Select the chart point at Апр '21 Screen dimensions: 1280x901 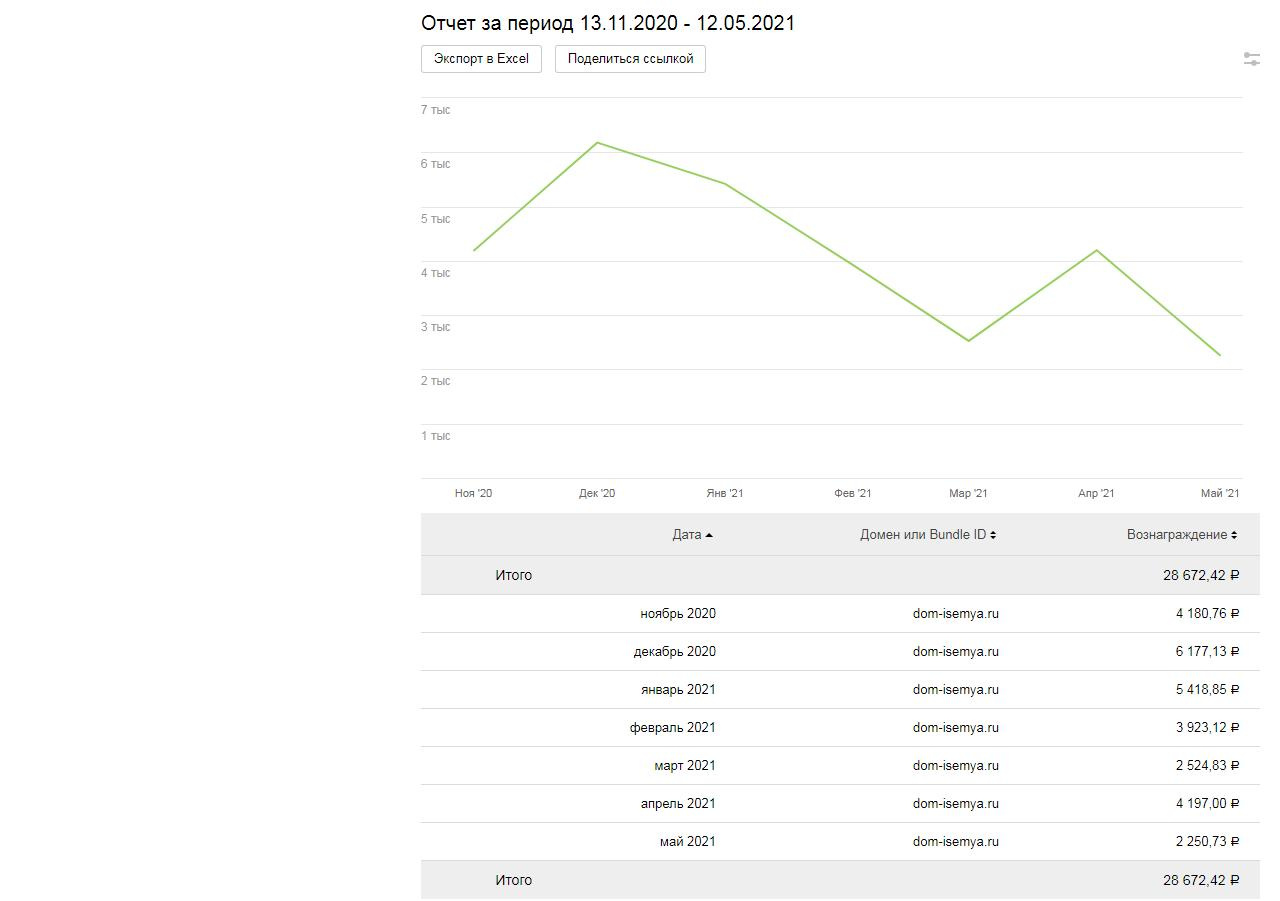1096,250
